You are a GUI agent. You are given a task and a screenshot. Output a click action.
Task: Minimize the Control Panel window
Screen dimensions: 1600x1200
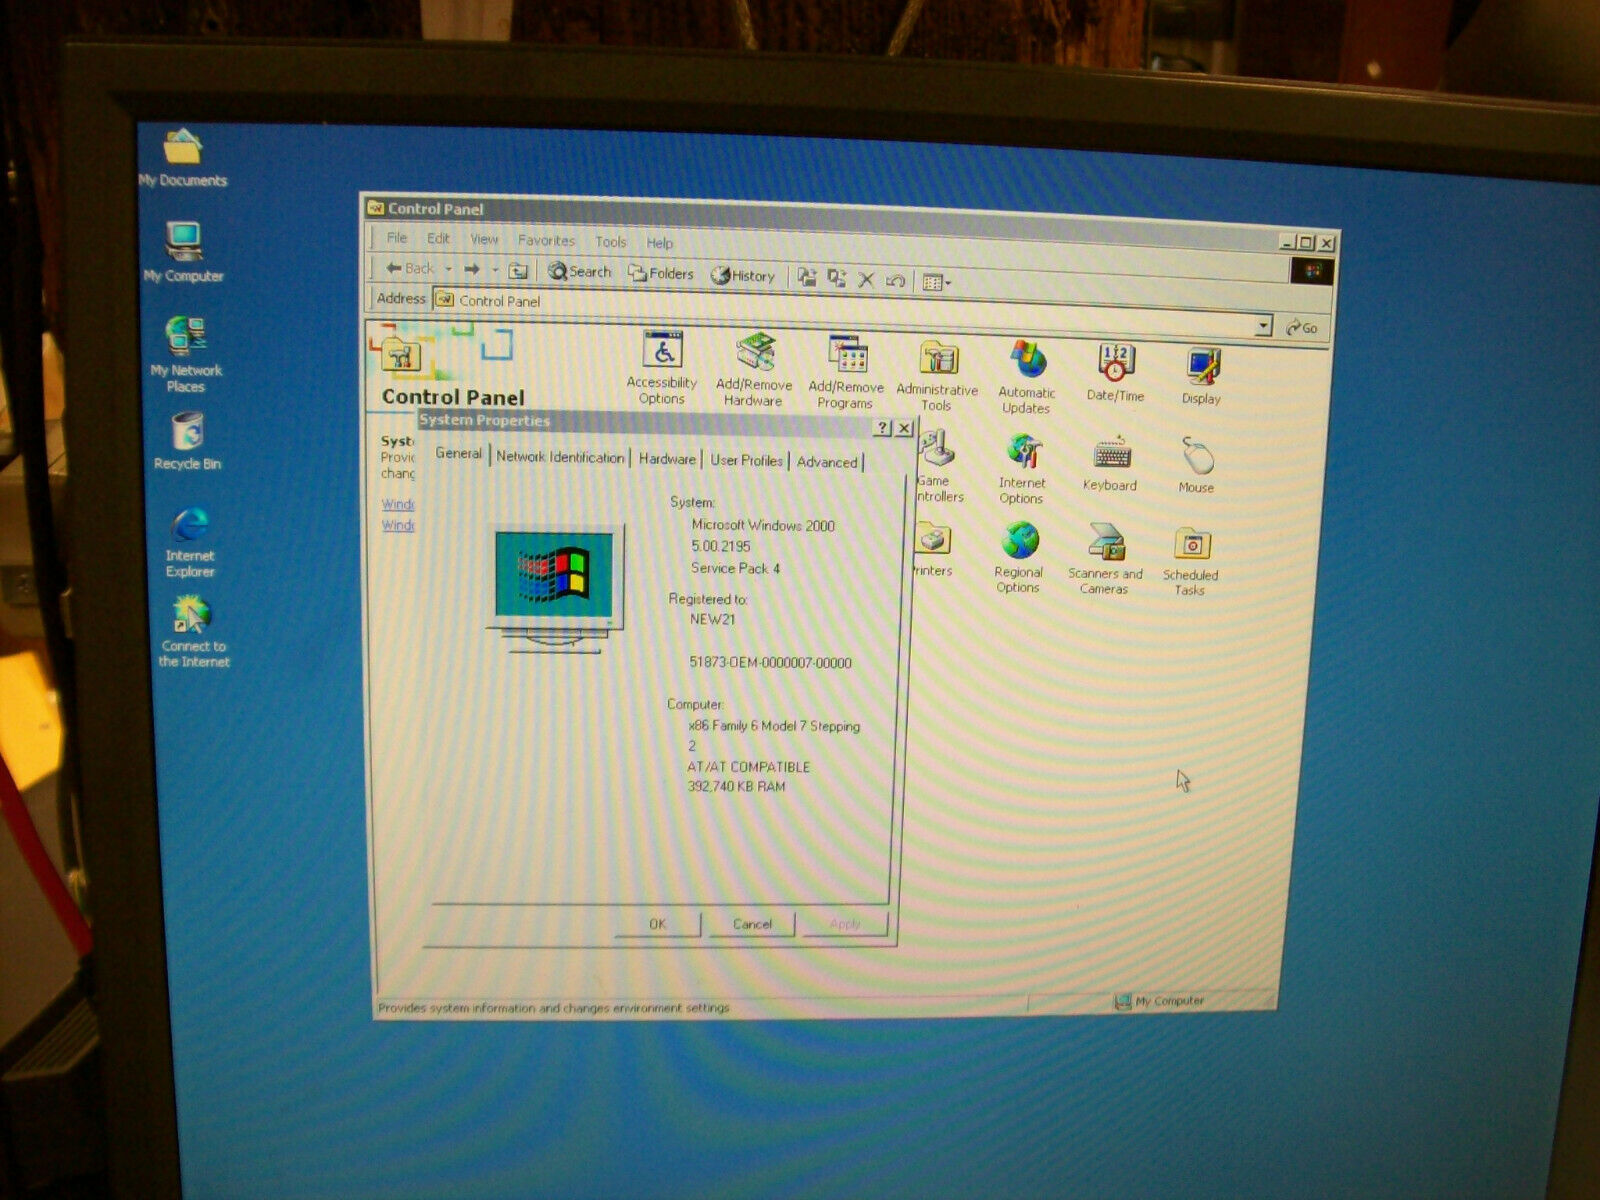pyautogui.click(x=1288, y=242)
